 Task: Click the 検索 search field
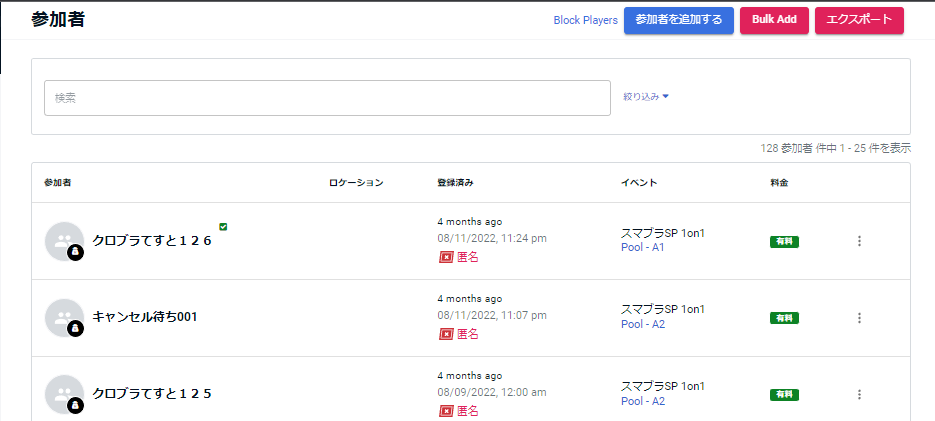pyautogui.click(x=327, y=98)
